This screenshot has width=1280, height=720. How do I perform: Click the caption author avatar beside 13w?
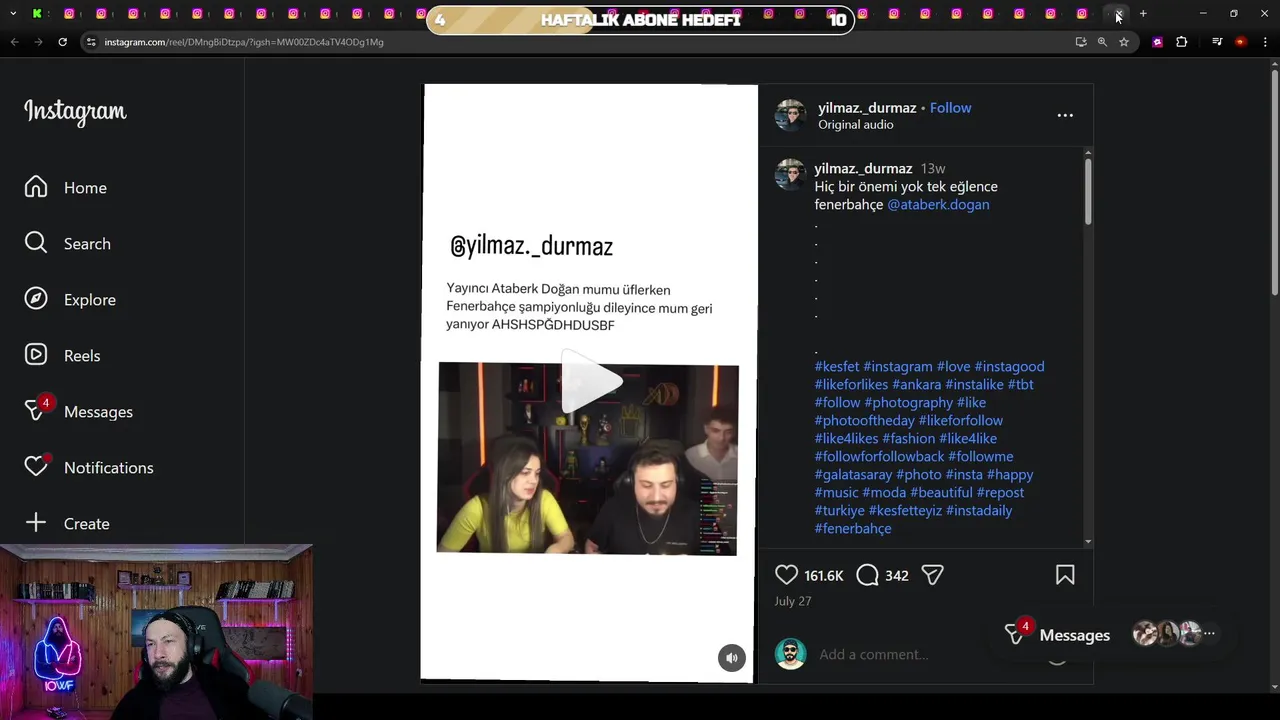tap(790, 174)
